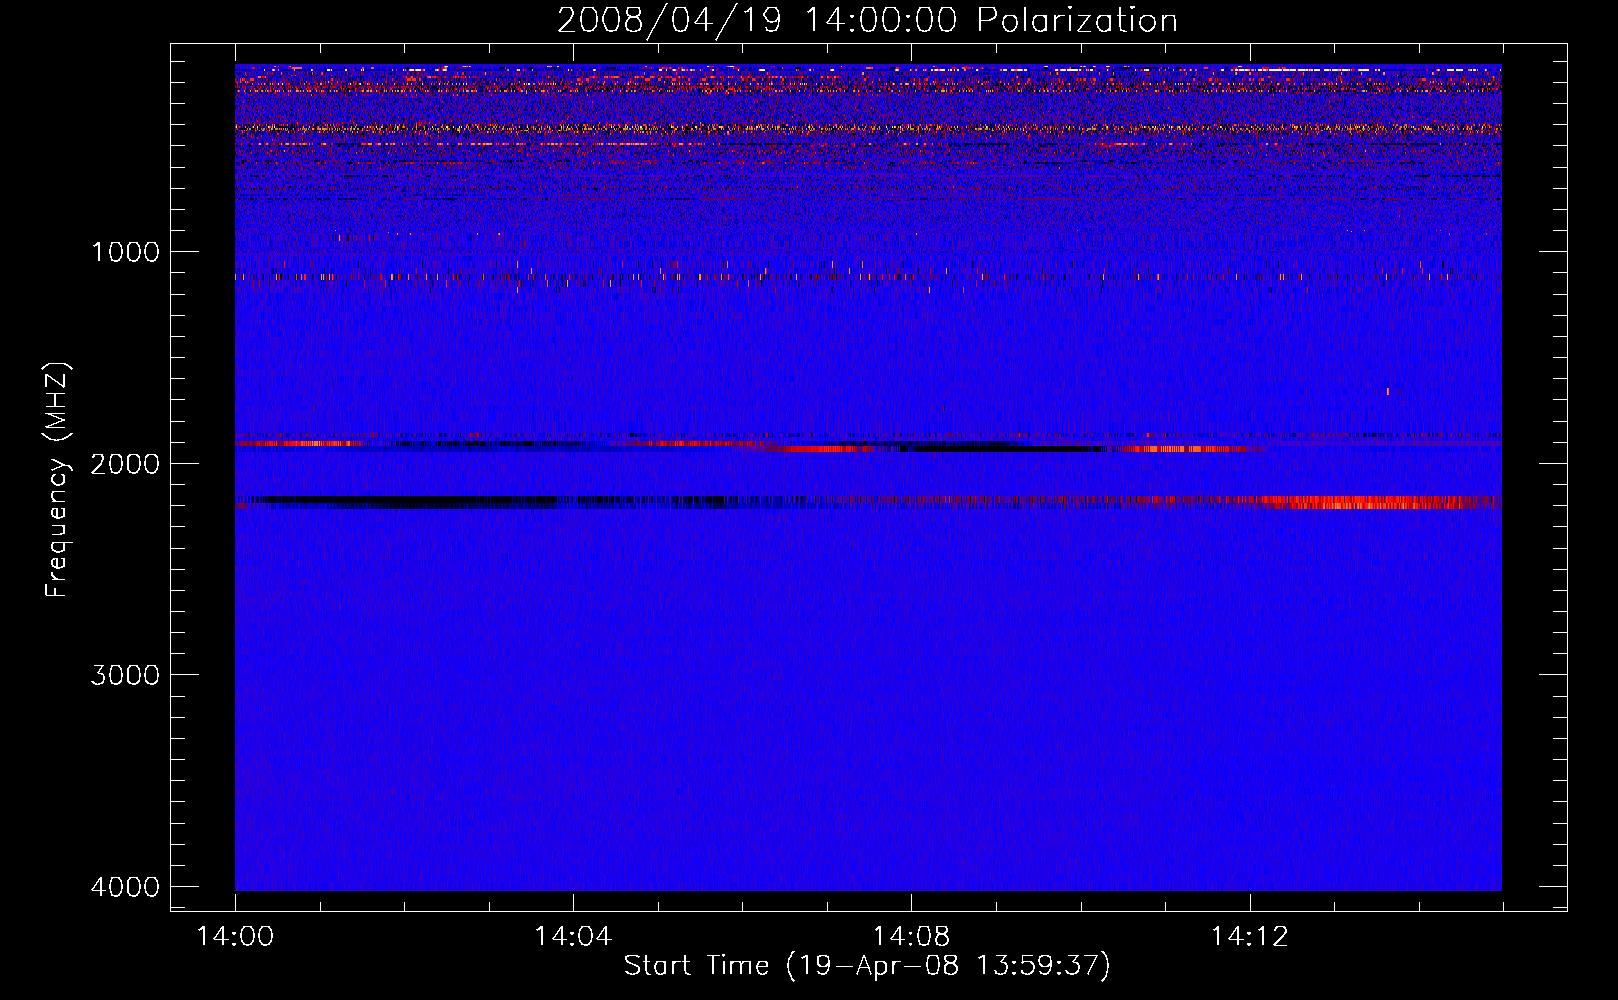Viewport: 1618px width, 1000px height.
Task: Click the 3000 frequency tick label
Action: 126,675
